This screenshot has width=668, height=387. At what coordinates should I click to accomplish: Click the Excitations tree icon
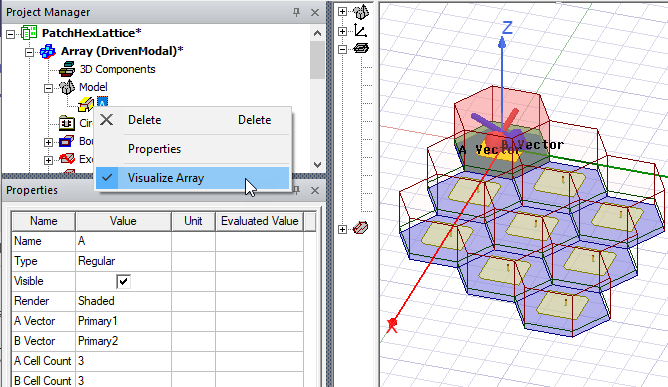click(67, 159)
